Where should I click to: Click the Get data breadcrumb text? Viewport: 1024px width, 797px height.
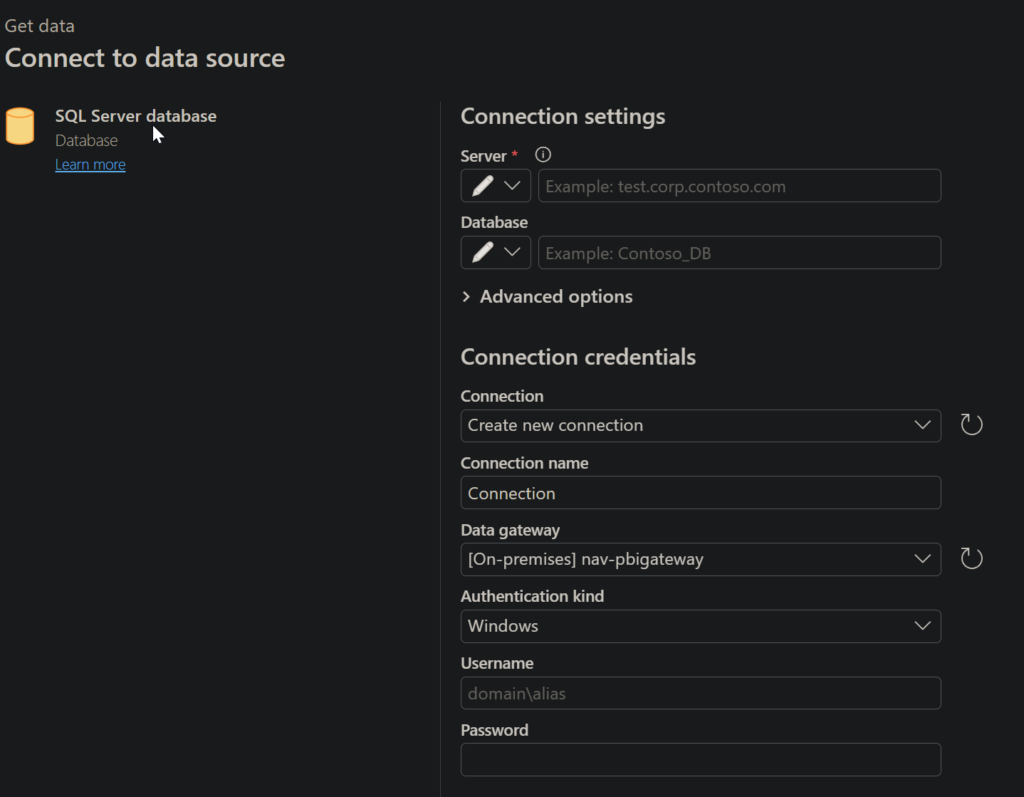(x=40, y=26)
